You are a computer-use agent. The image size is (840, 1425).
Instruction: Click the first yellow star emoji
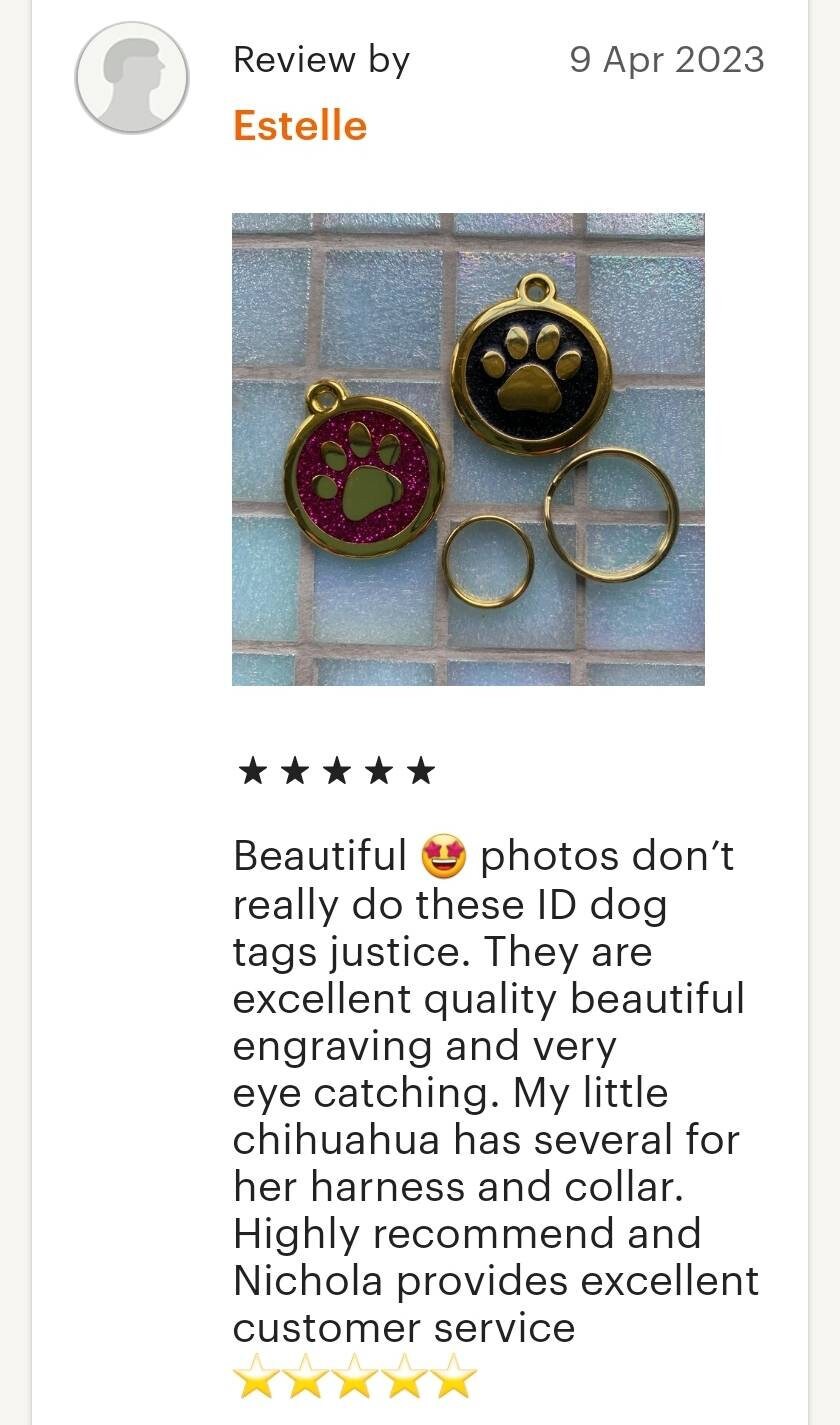point(257,1376)
